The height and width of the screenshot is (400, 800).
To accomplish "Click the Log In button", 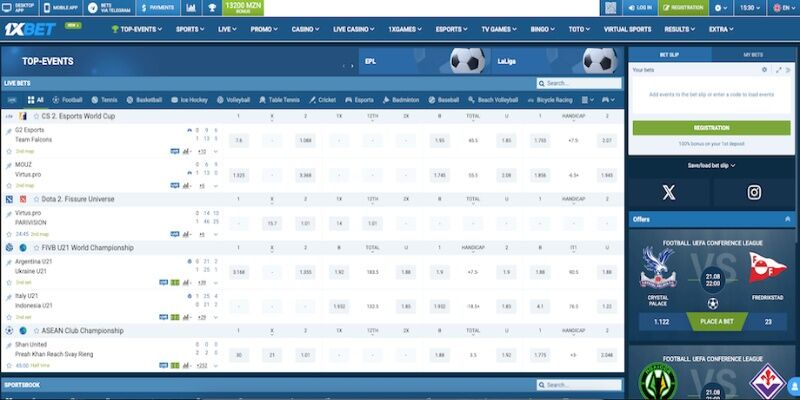I will coord(638,7).
